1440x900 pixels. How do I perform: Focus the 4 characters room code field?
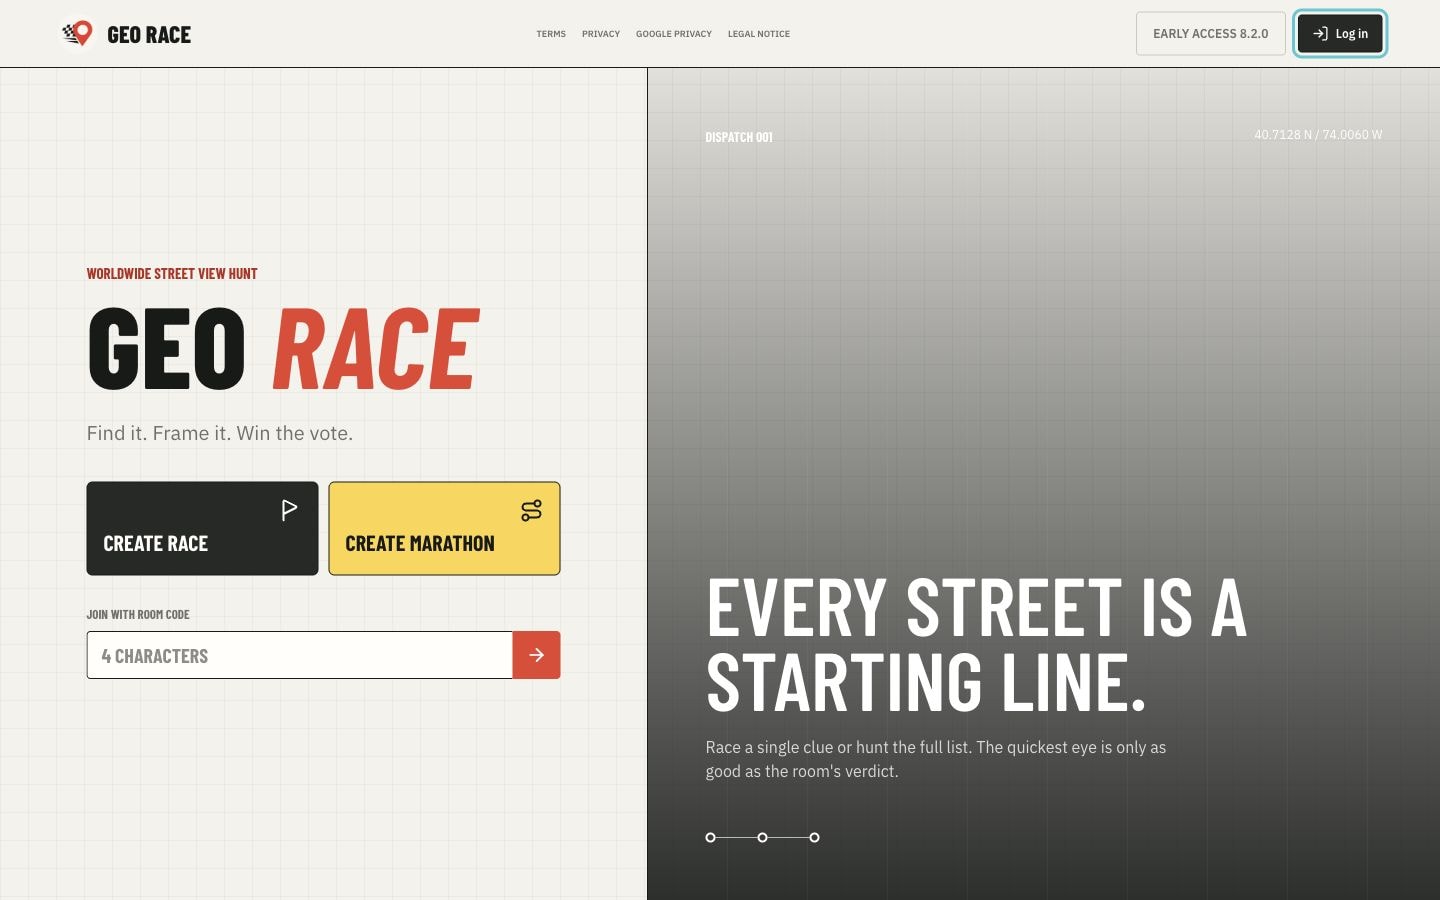(300, 655)
